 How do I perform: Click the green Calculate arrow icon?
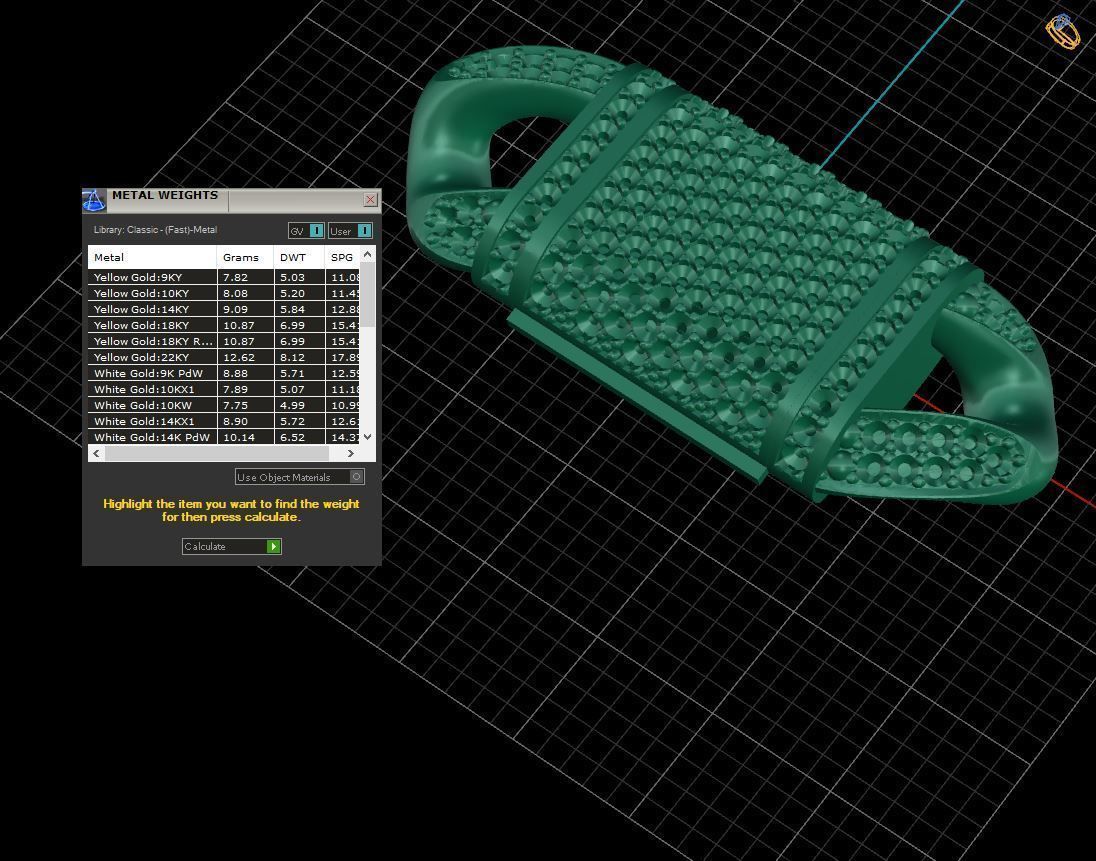pos(274,547)
